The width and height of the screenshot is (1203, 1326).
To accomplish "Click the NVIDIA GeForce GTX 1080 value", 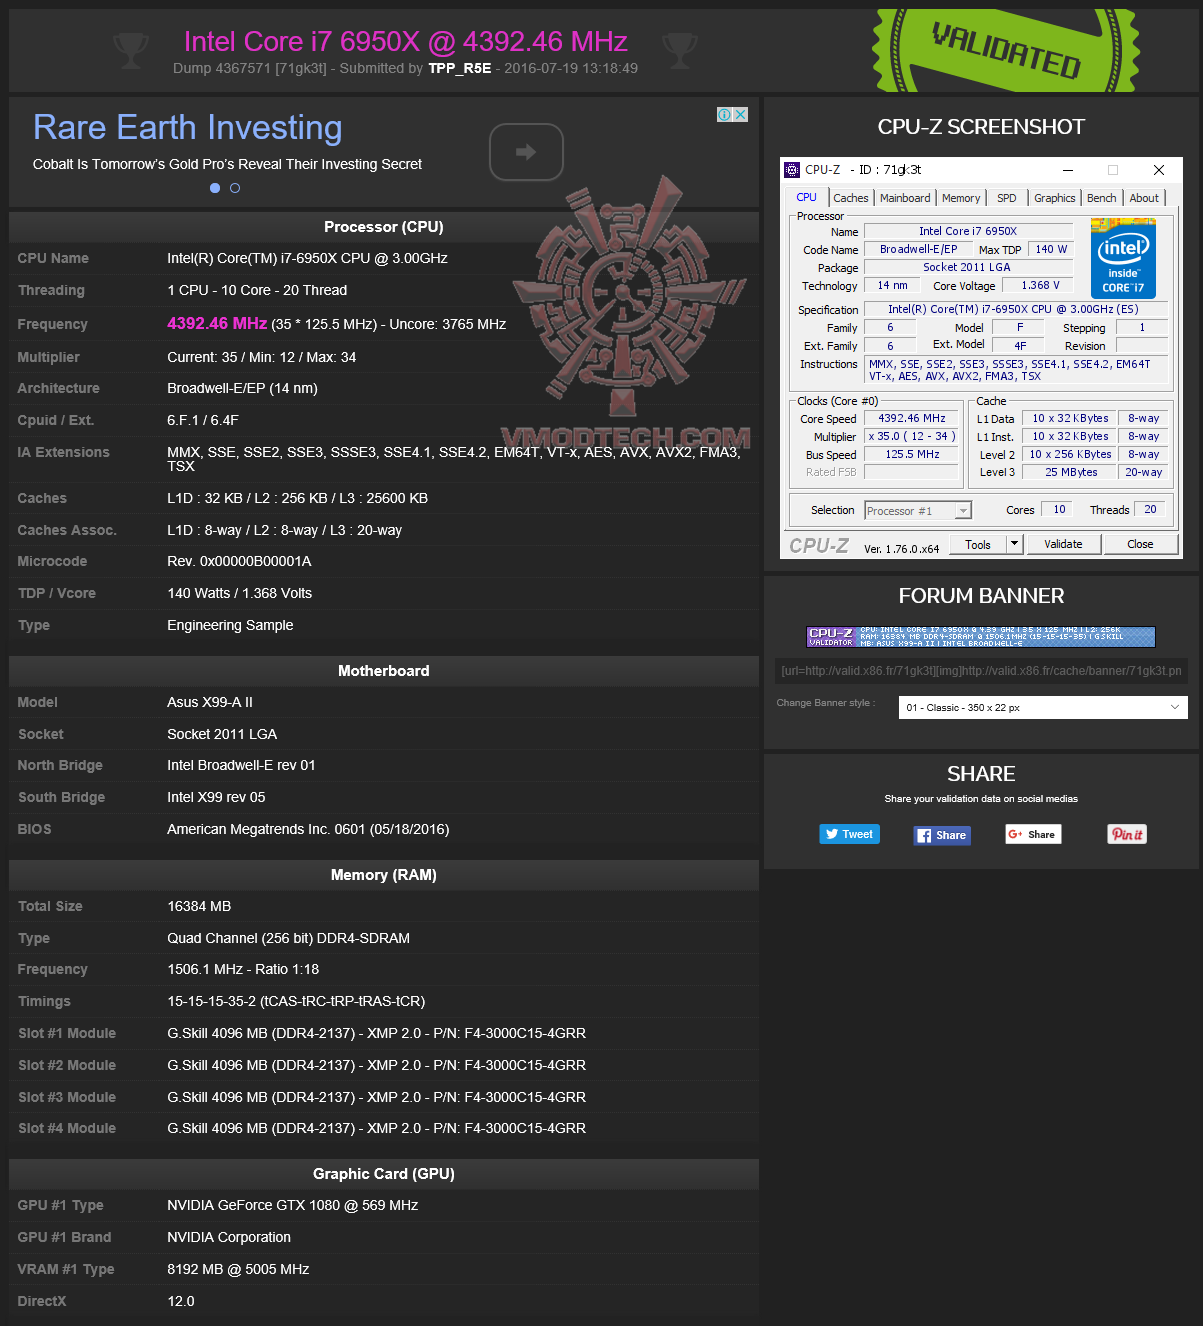I will pyautogui.click(x=292, y=1205).
